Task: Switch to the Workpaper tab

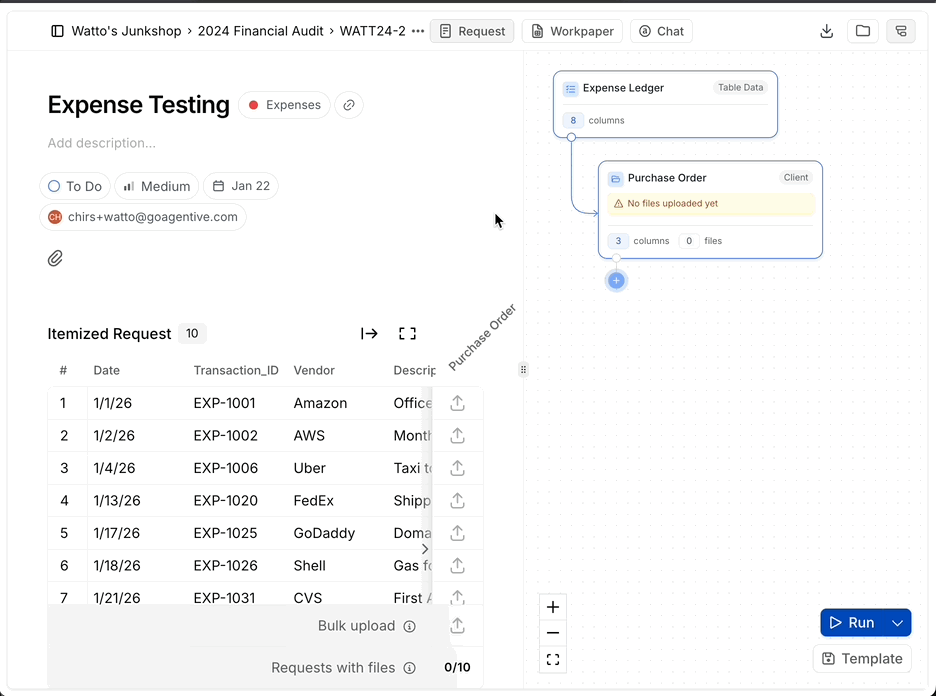Action: click(572, 31)
